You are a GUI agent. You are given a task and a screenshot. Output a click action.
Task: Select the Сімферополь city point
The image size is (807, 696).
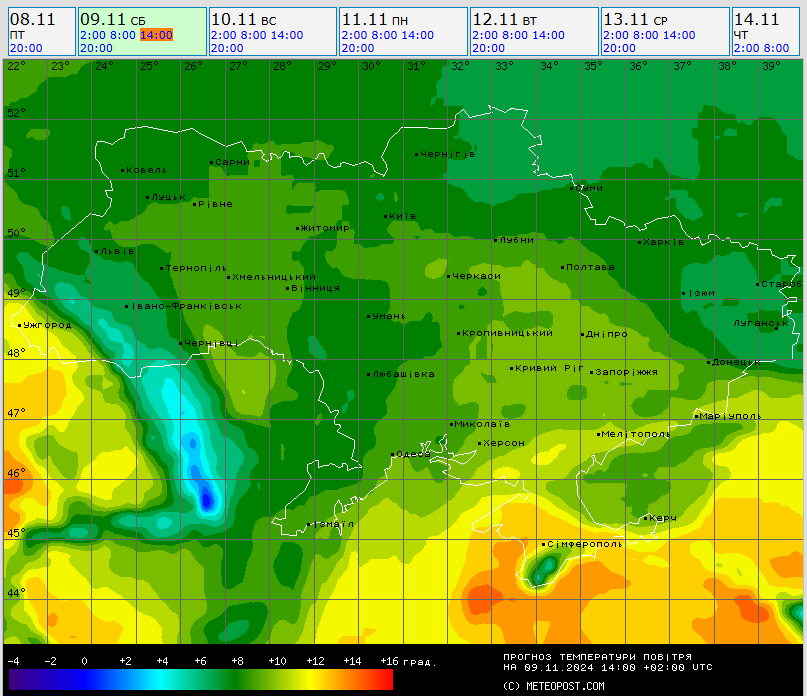(x=544, y=544)
